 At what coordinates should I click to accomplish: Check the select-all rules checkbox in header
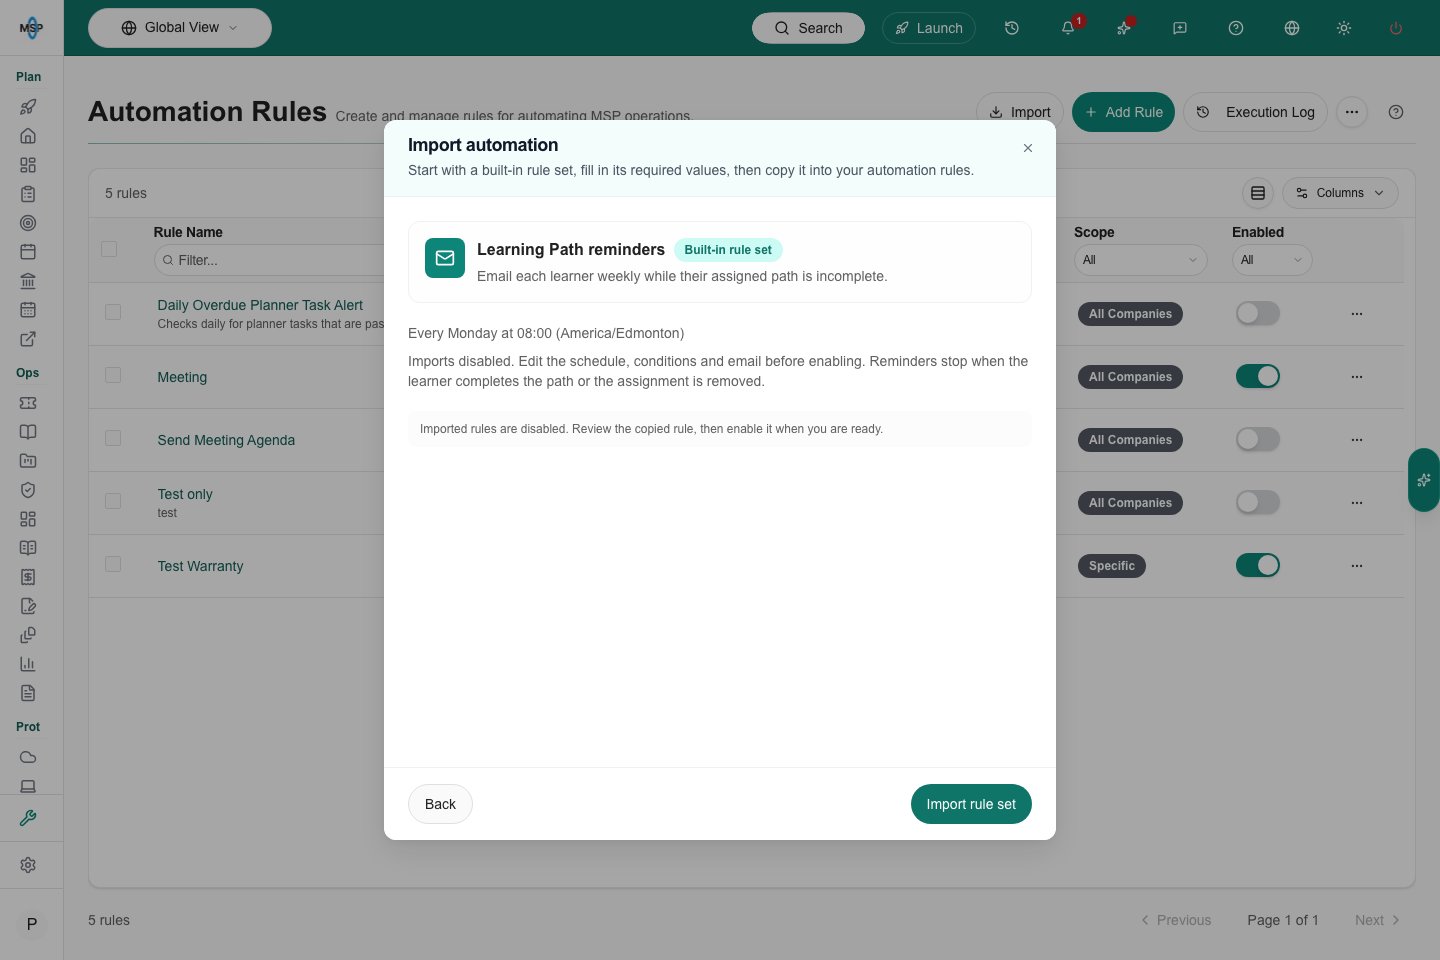[109, 249]
